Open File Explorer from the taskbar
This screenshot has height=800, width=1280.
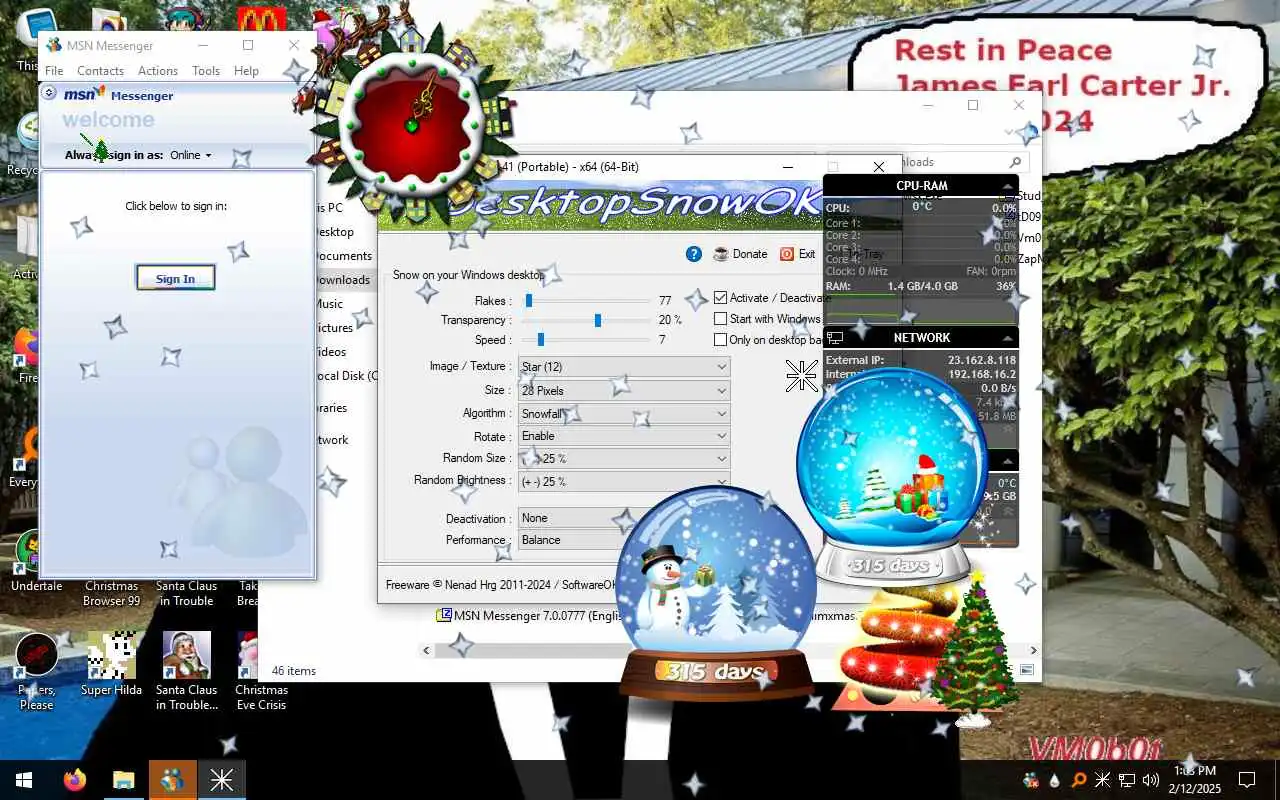123,780
